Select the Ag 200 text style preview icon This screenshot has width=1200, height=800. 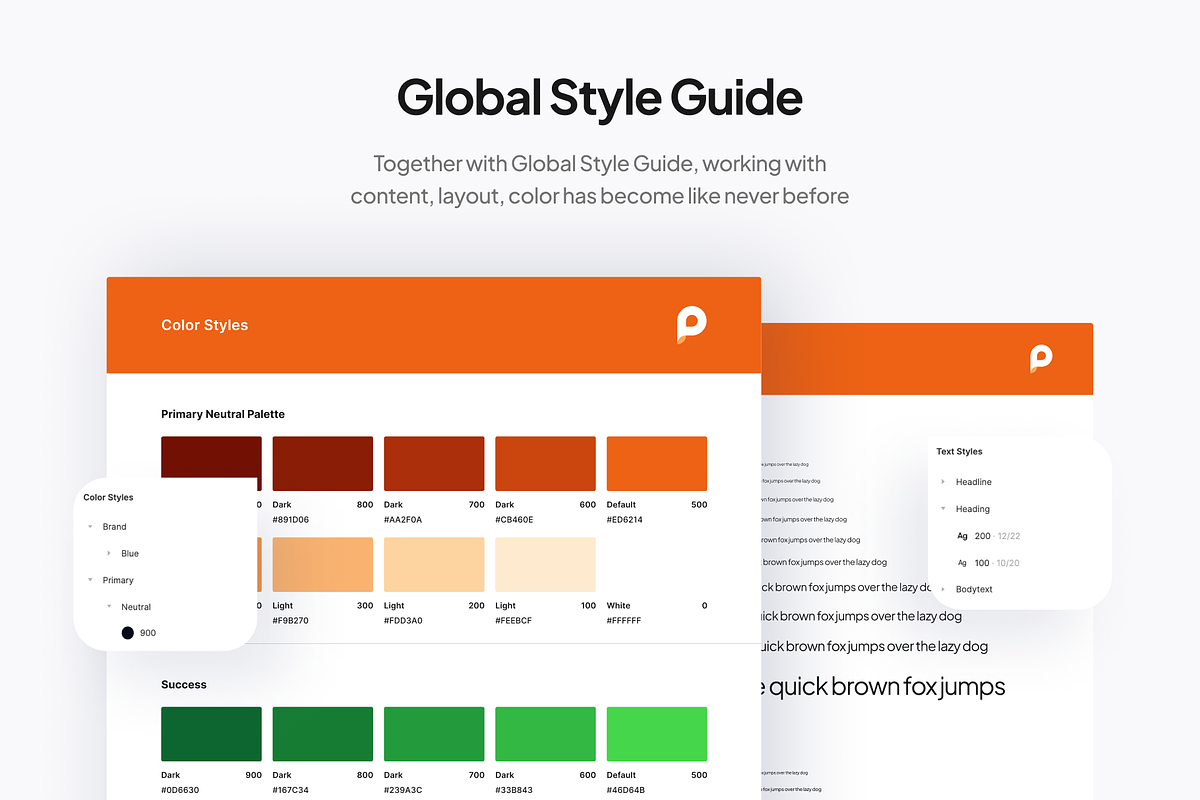click(x=962, y=536)
